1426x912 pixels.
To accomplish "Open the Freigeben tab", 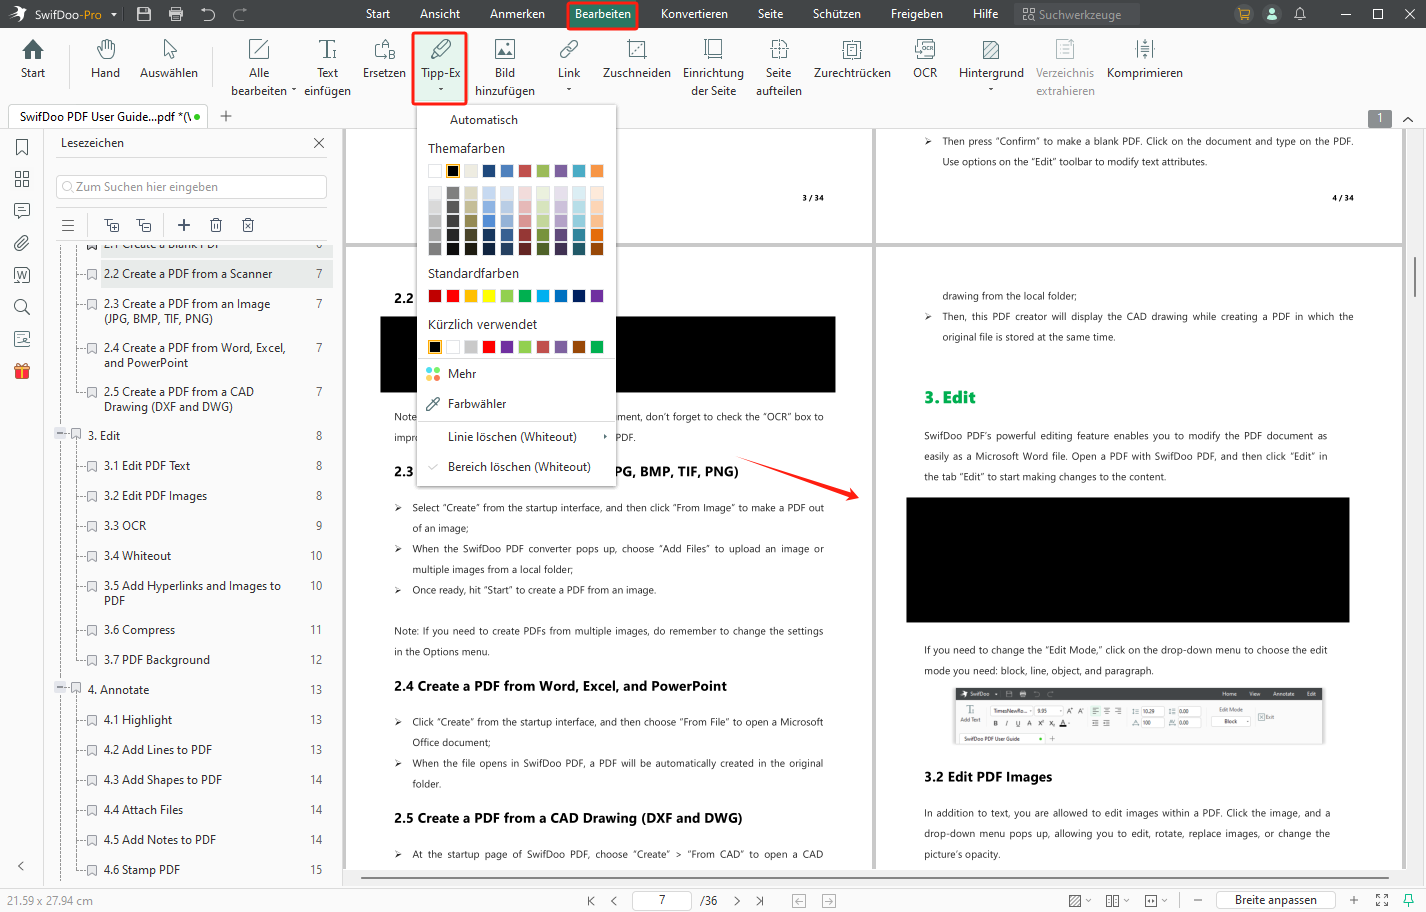I will pyautogui.click(x=917, y=14).
